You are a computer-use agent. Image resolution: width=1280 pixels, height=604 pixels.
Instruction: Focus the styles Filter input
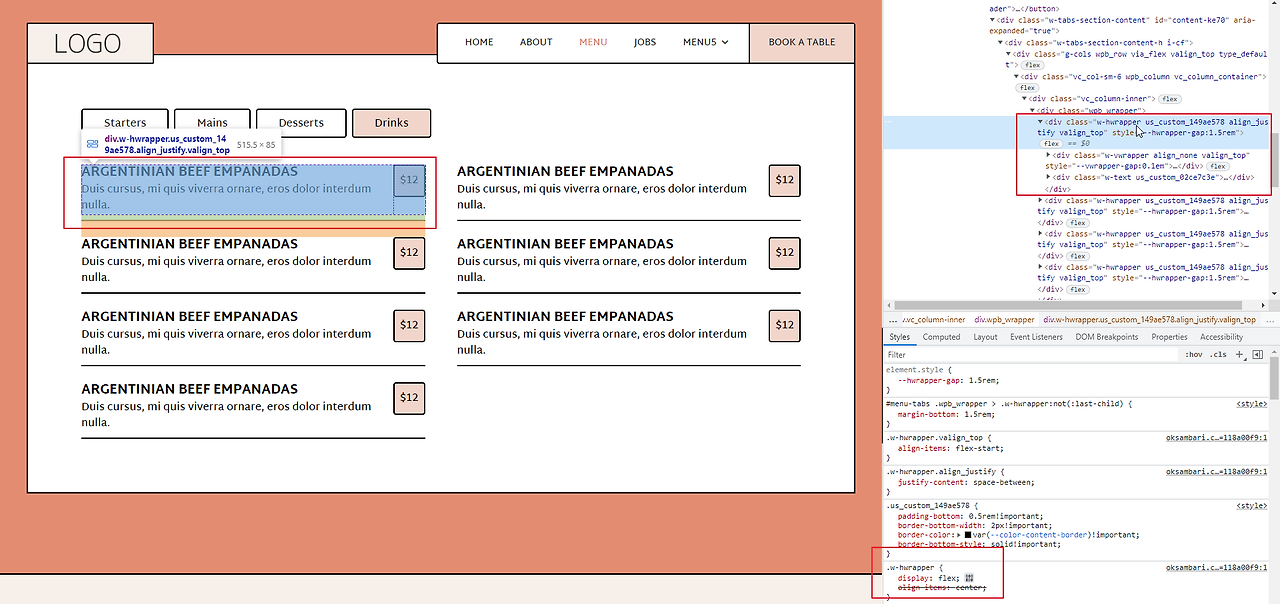click(x=1030, y=355)
